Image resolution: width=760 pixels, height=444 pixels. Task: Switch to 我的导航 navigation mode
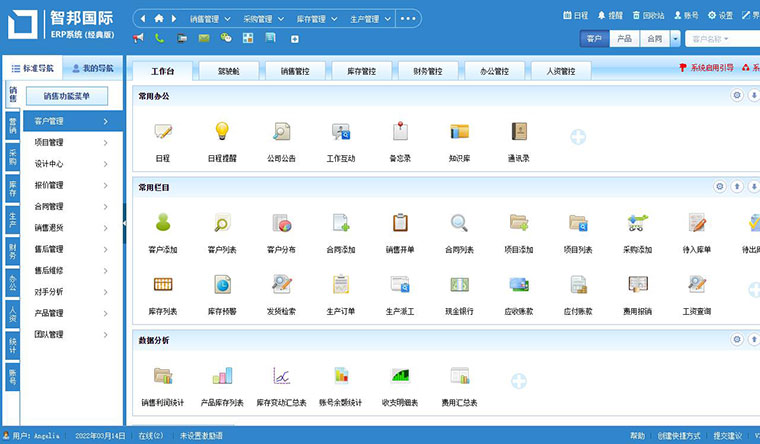[x=92, y=68]
